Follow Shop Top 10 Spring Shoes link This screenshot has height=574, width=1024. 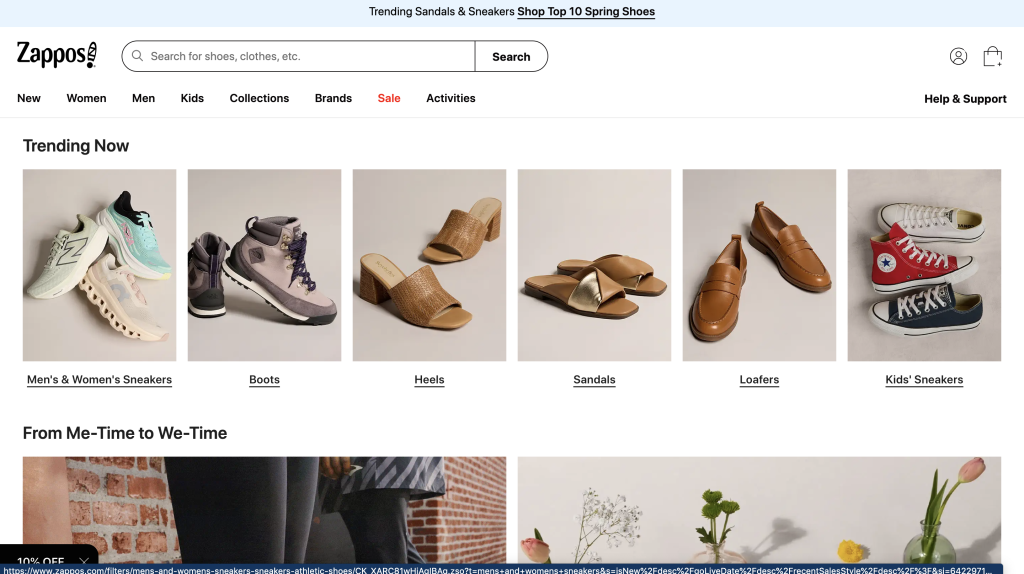pyautogui.click(x=586, y=12)
